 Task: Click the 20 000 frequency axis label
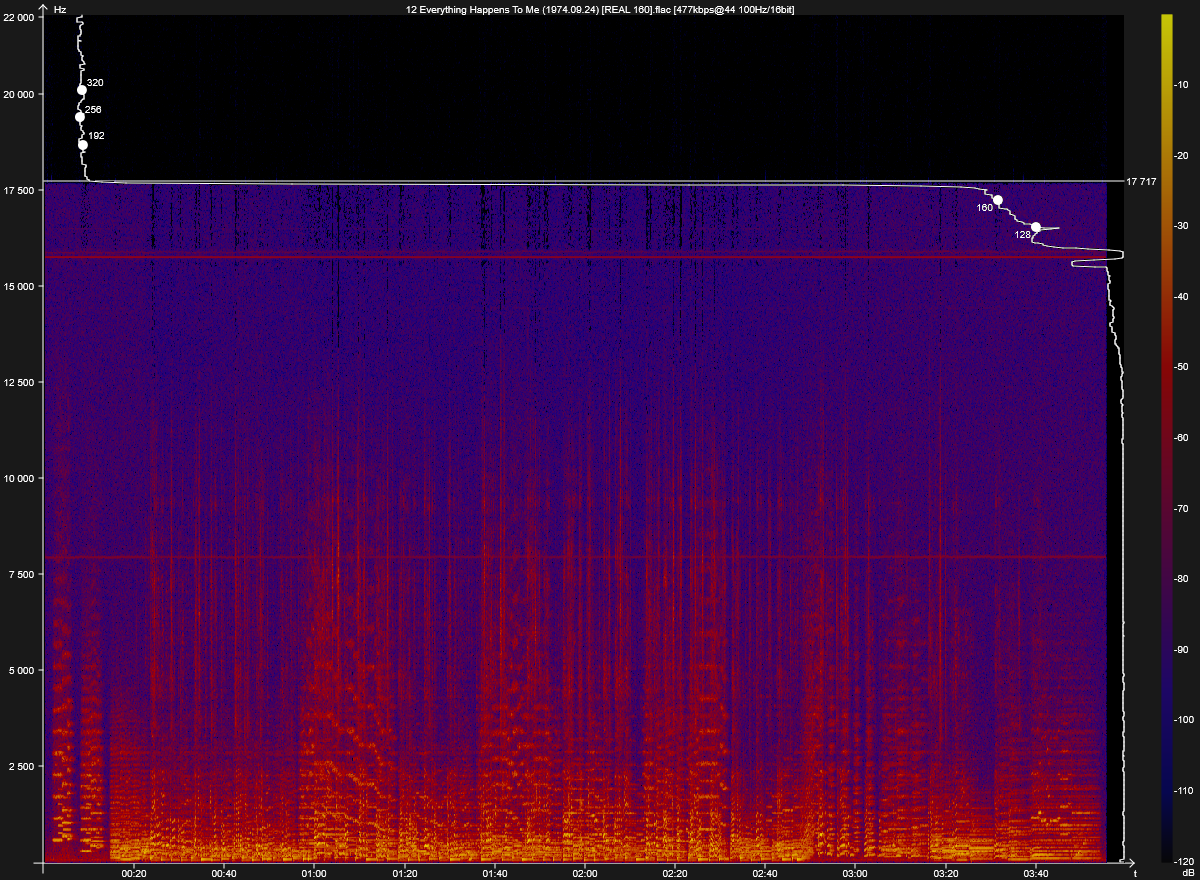pos(20,94)
